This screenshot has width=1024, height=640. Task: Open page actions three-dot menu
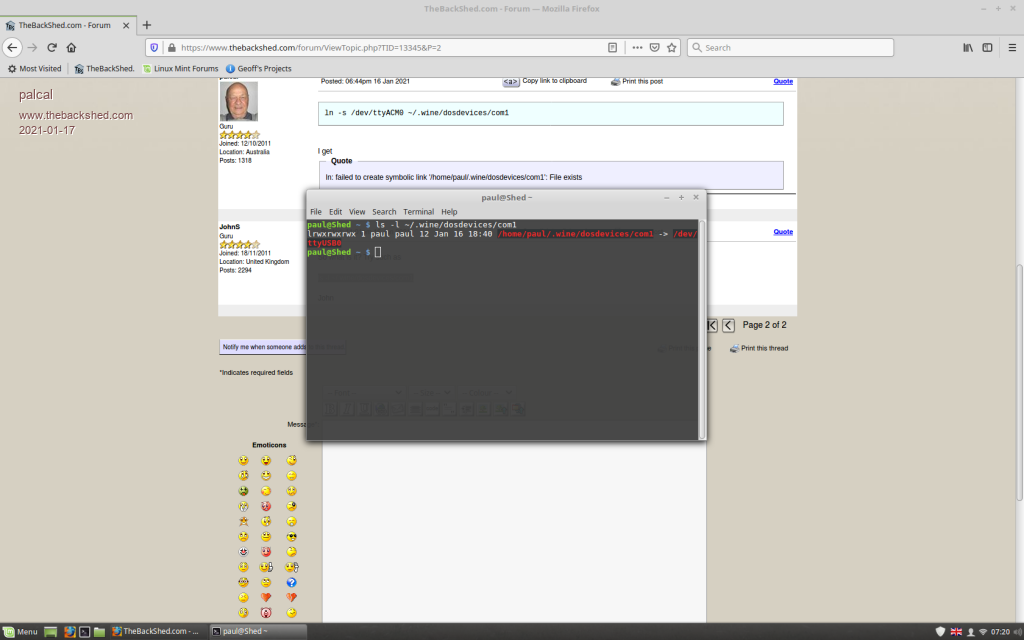637,47
